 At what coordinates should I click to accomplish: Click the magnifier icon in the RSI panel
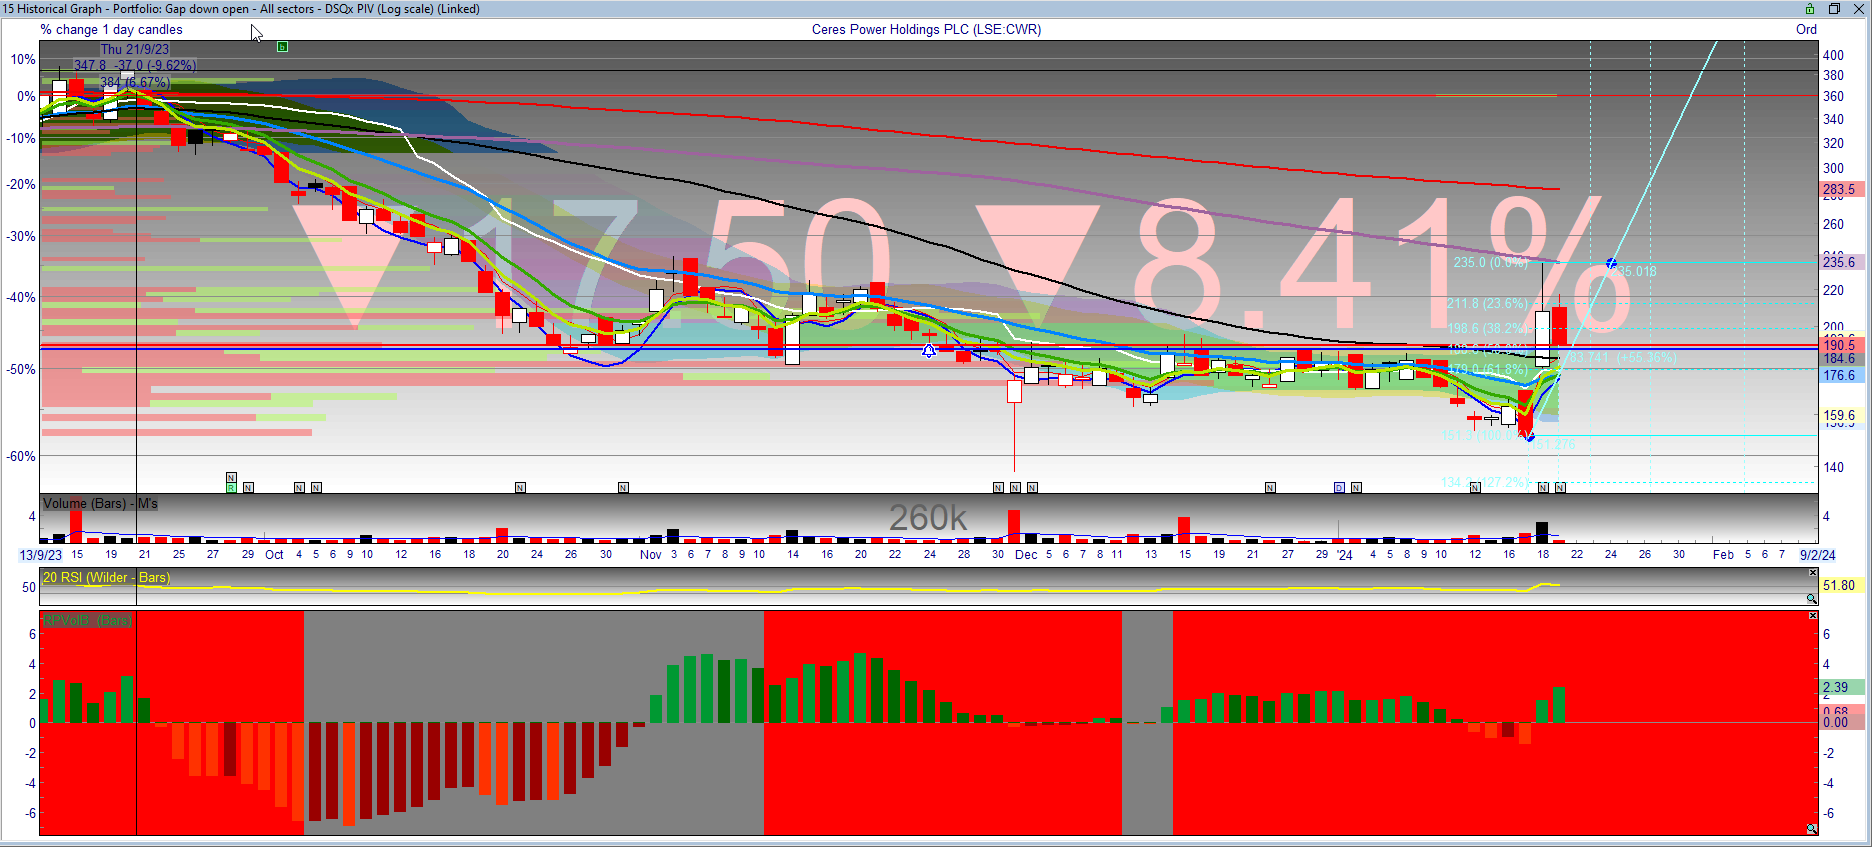click(x=1811, y=599)
